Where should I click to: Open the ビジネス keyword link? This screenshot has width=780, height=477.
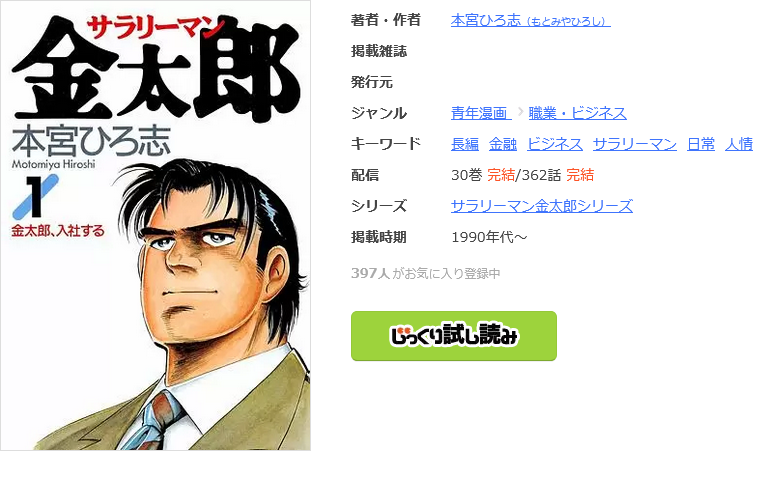[x=555, y=144]
